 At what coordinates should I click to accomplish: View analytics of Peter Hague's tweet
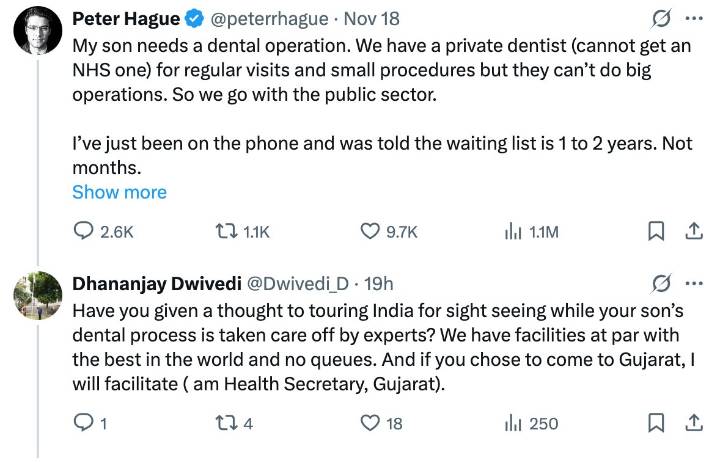(x=513, y=232)
